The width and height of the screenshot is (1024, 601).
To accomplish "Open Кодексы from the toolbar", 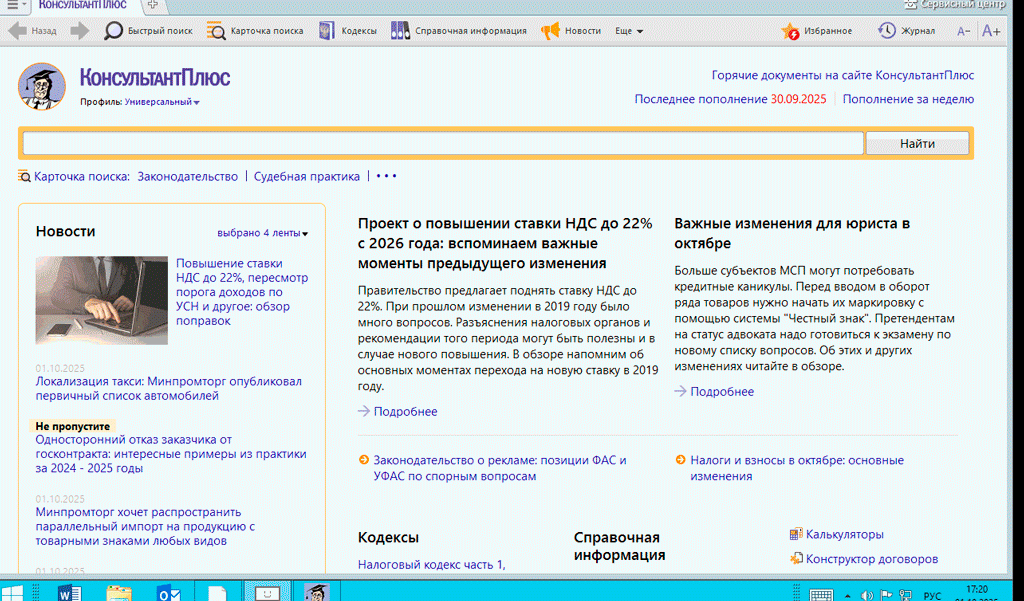I will click(x=327, y=31).
